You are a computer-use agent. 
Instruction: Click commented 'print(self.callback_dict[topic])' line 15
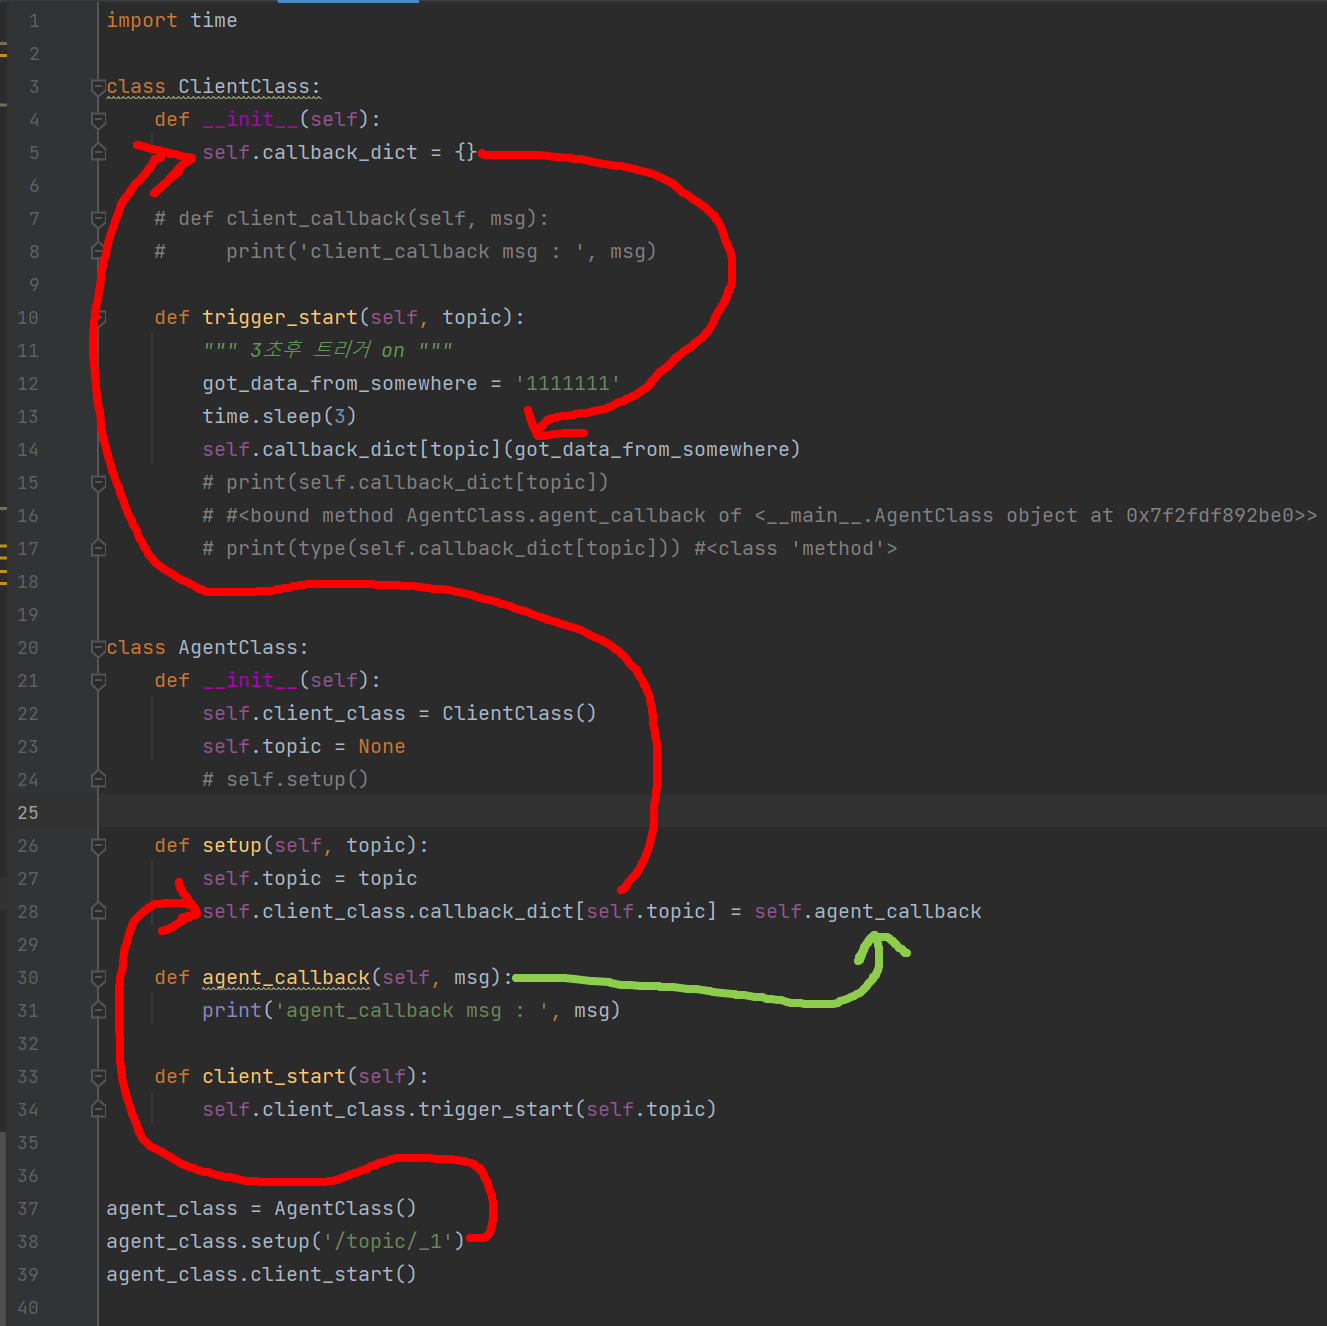(x=405, y=483)
